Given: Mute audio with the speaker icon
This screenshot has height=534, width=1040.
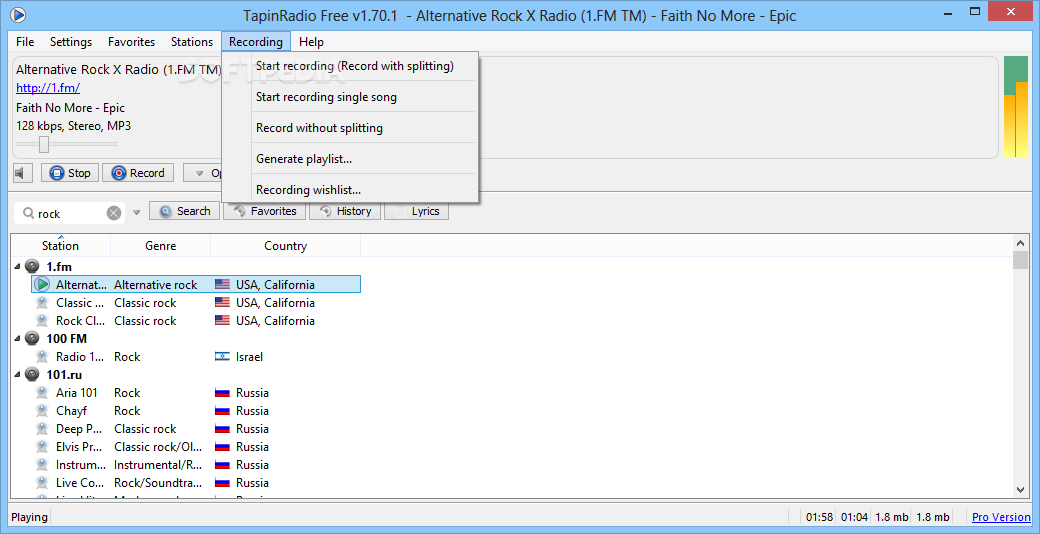Looking at the screenshot, I should coord(22,174).
